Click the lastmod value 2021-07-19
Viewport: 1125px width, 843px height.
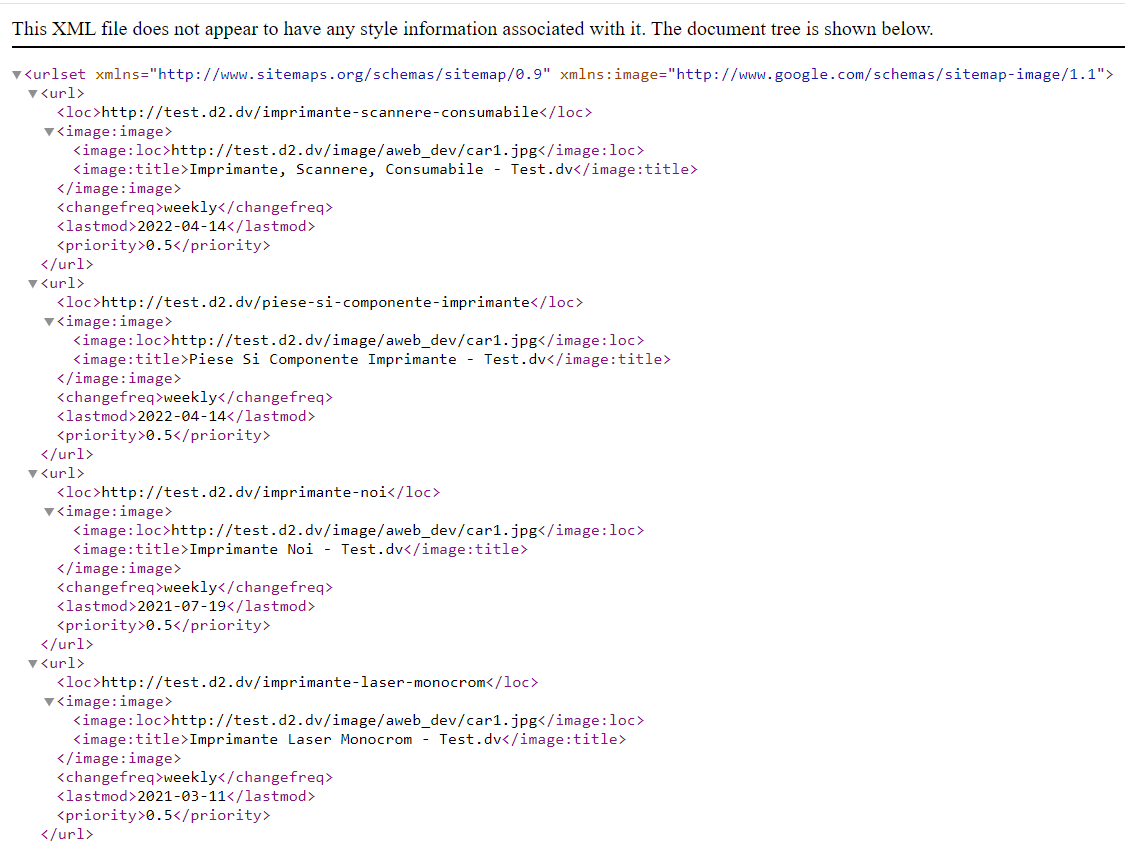point(182,607)
